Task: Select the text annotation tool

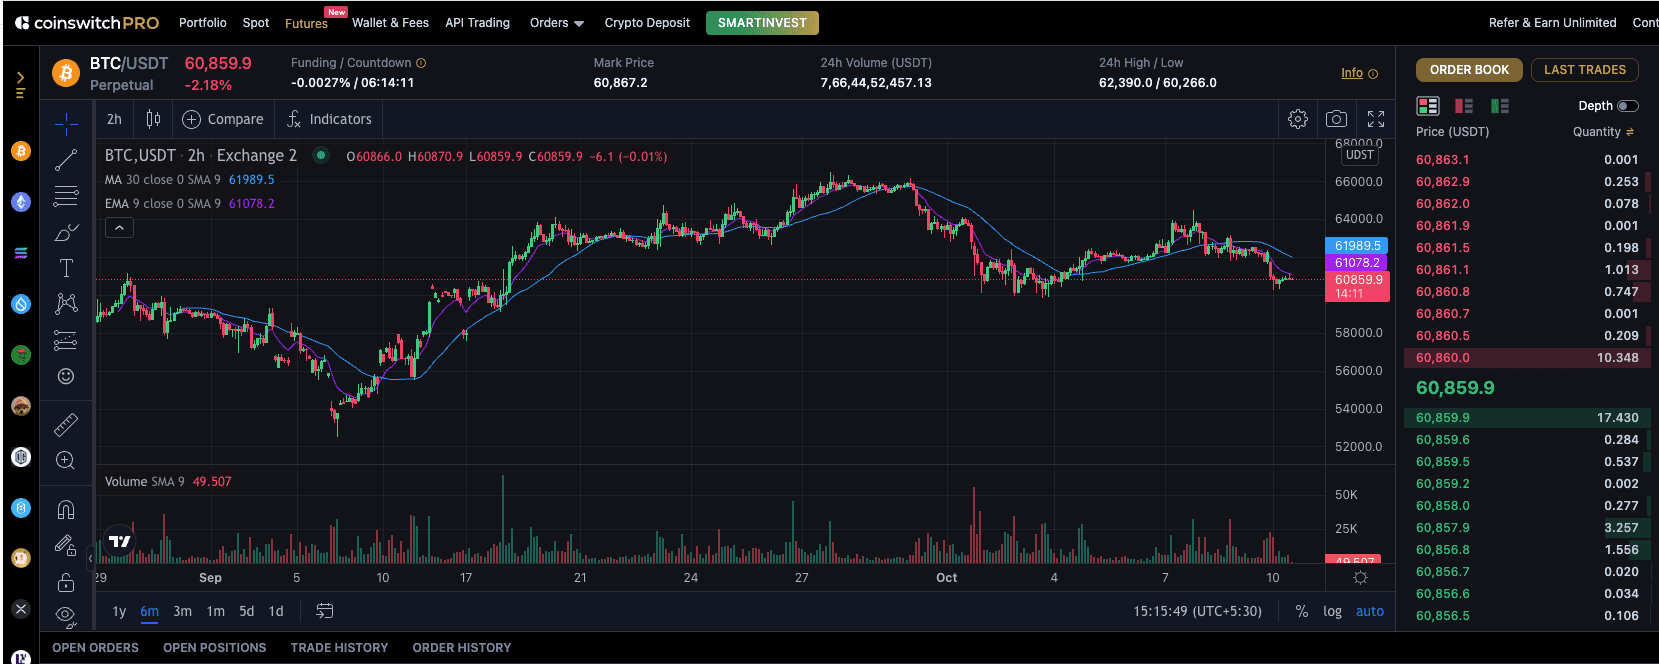Action: [x=66, y=268]
